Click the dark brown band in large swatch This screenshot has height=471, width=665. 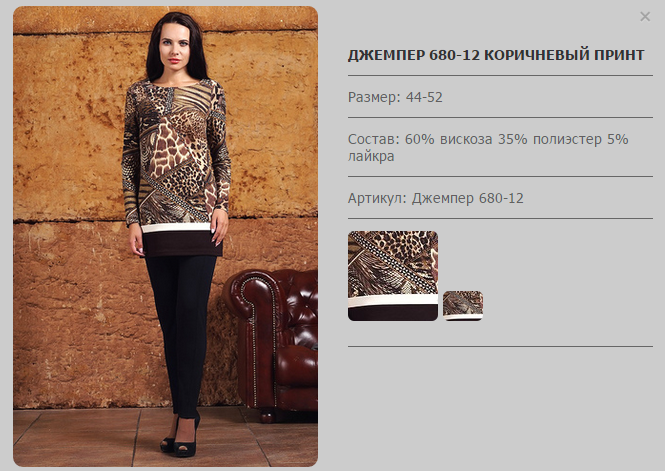393,313
